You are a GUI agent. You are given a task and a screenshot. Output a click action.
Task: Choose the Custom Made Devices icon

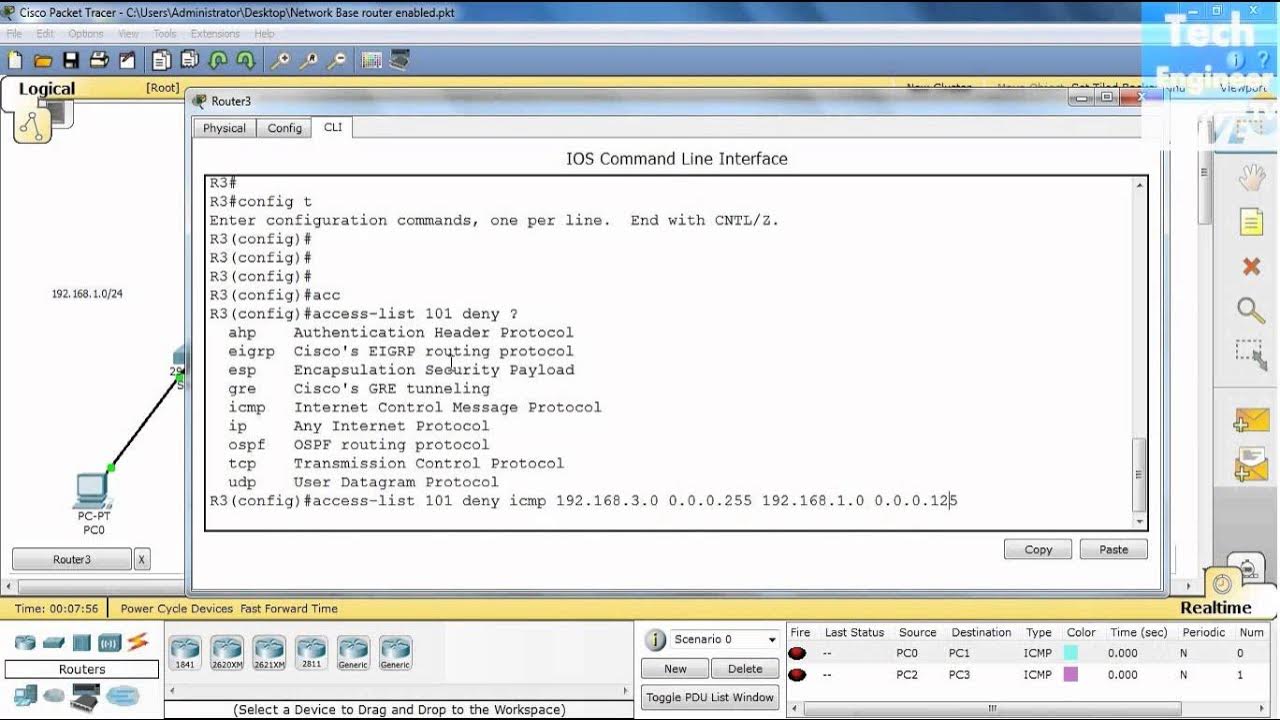(86, 695)
